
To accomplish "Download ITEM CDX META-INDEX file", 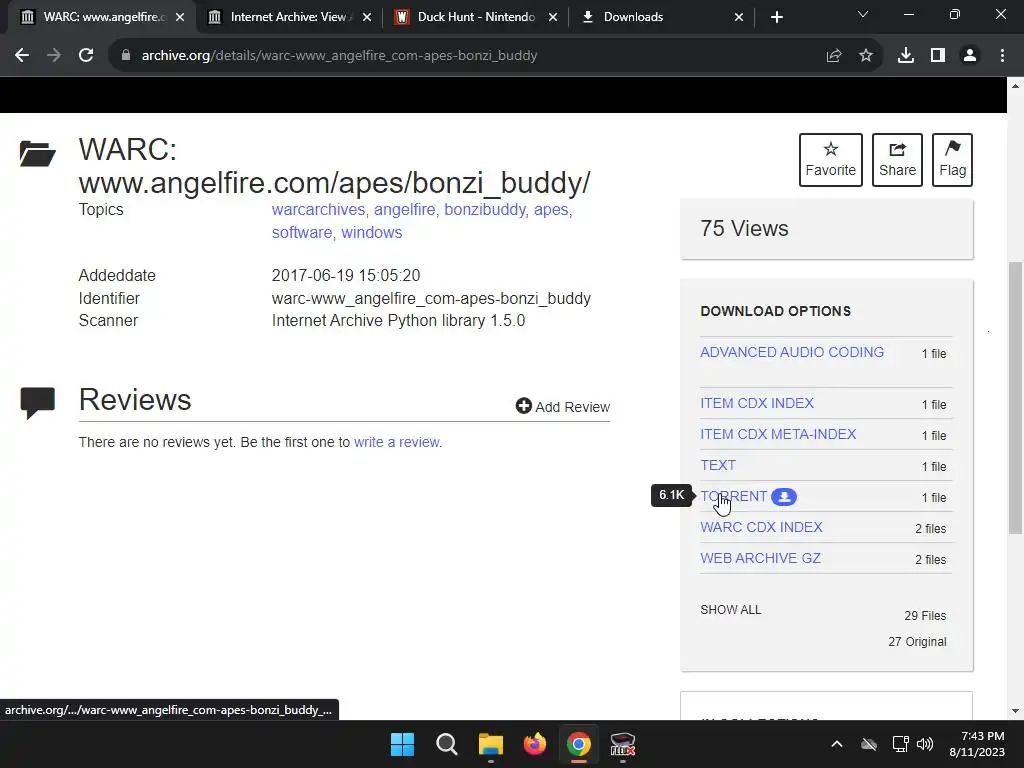I will [778, 434].
